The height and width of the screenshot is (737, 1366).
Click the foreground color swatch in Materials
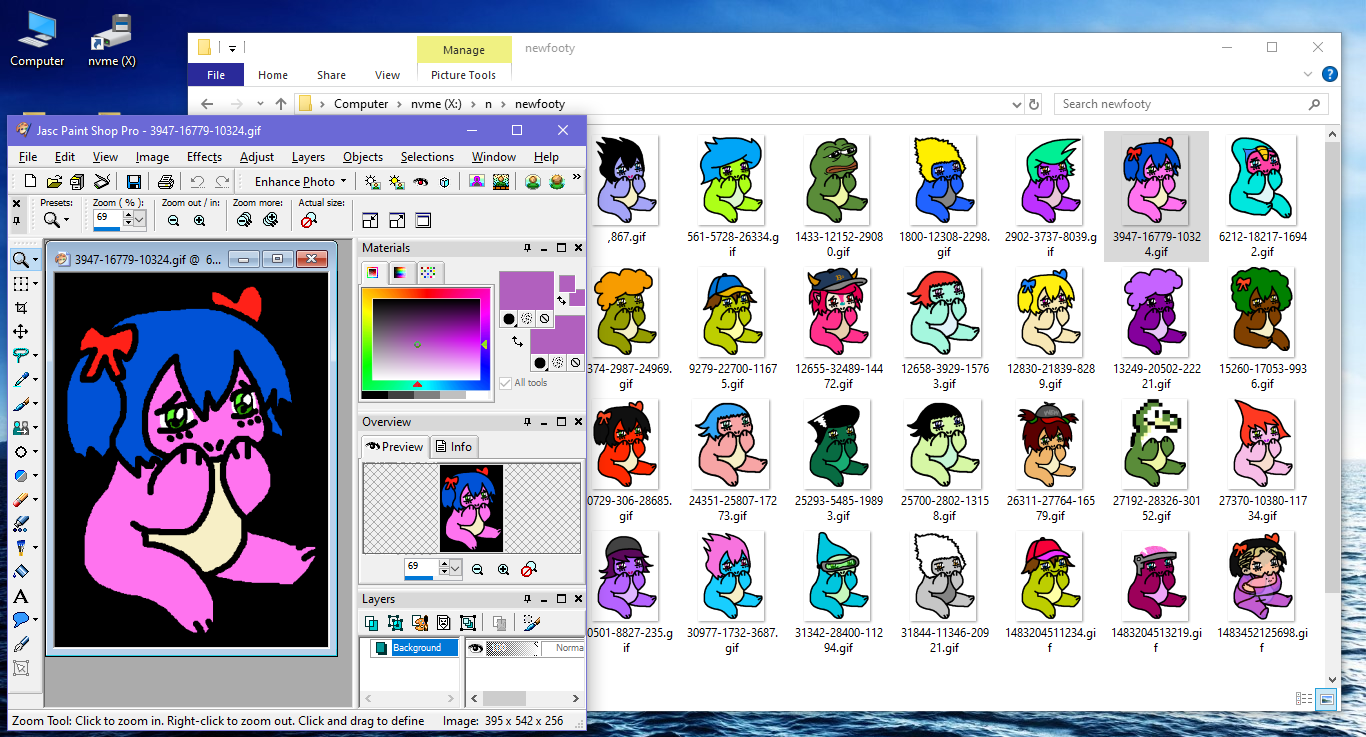click(x=526, y=291)
